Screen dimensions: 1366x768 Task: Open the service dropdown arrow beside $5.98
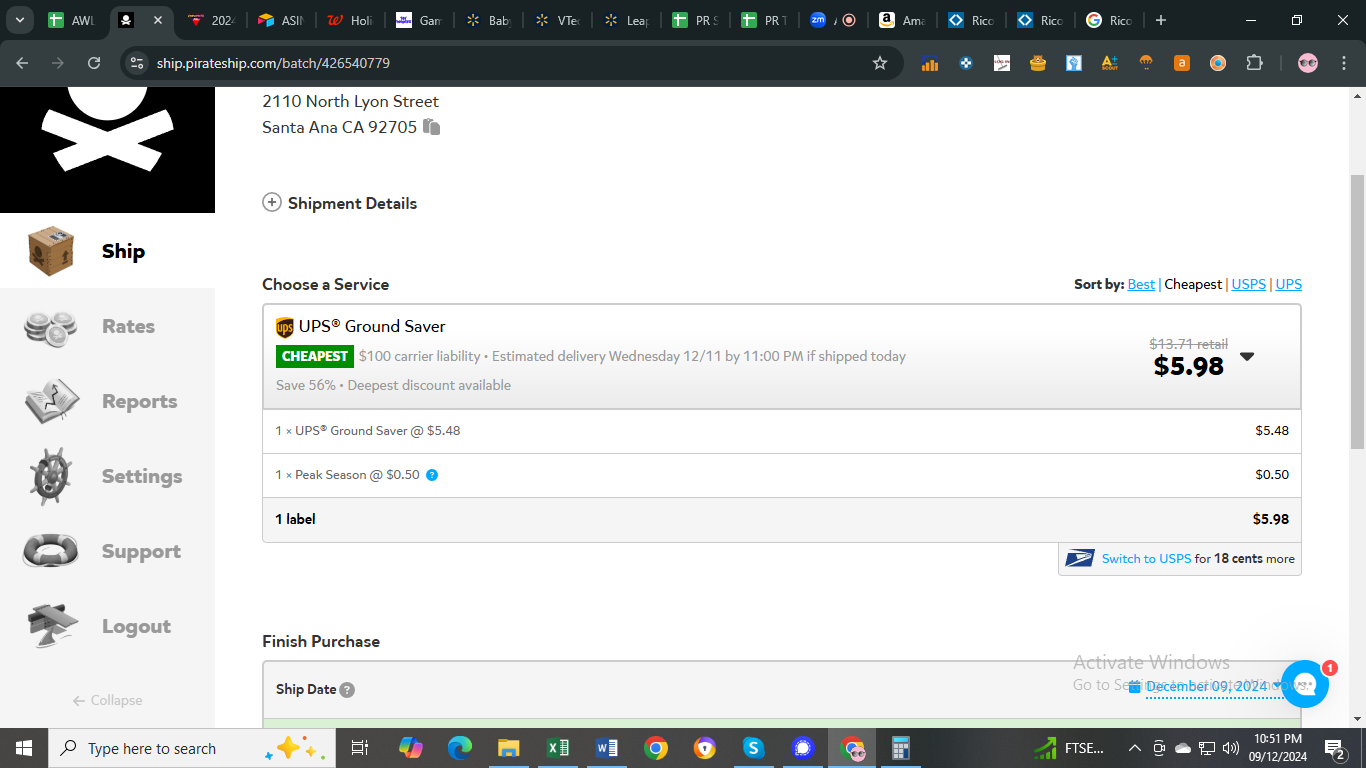pos(1247,357)
